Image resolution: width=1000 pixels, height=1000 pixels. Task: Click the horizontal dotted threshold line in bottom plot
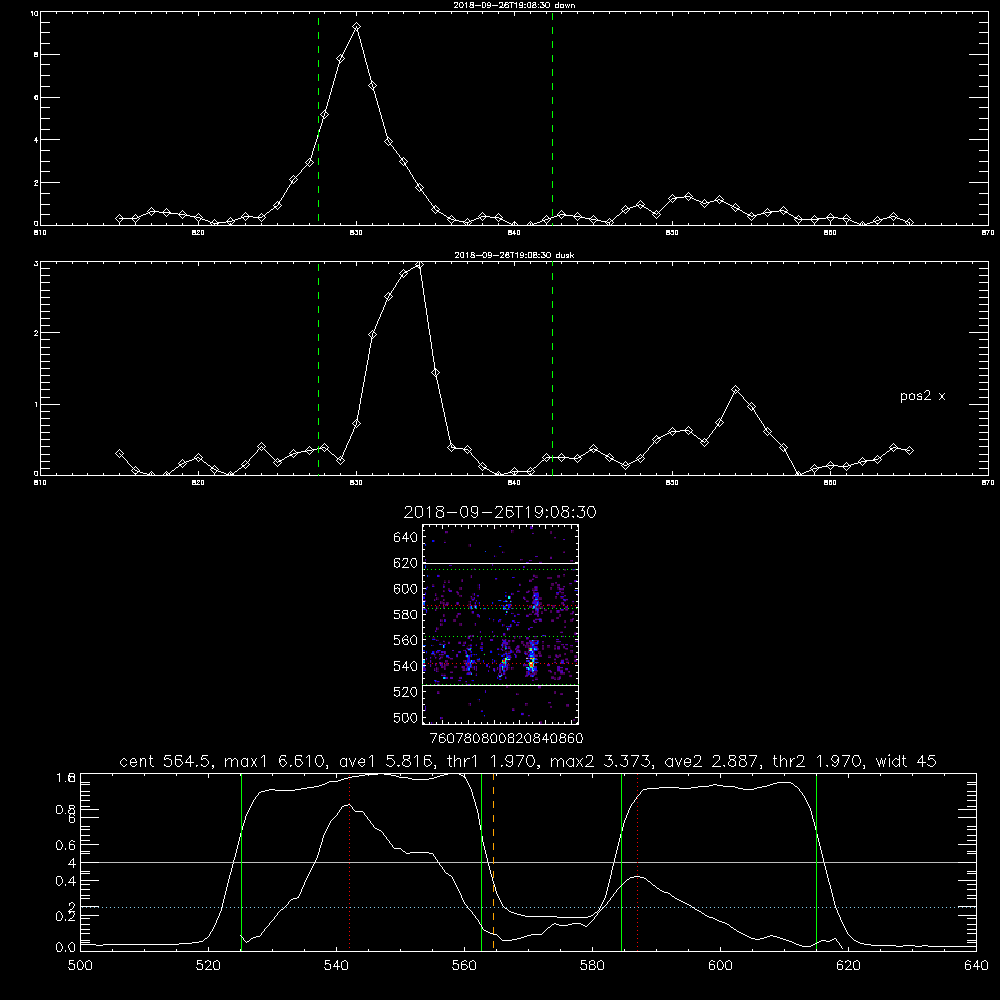tap(528, 907)
